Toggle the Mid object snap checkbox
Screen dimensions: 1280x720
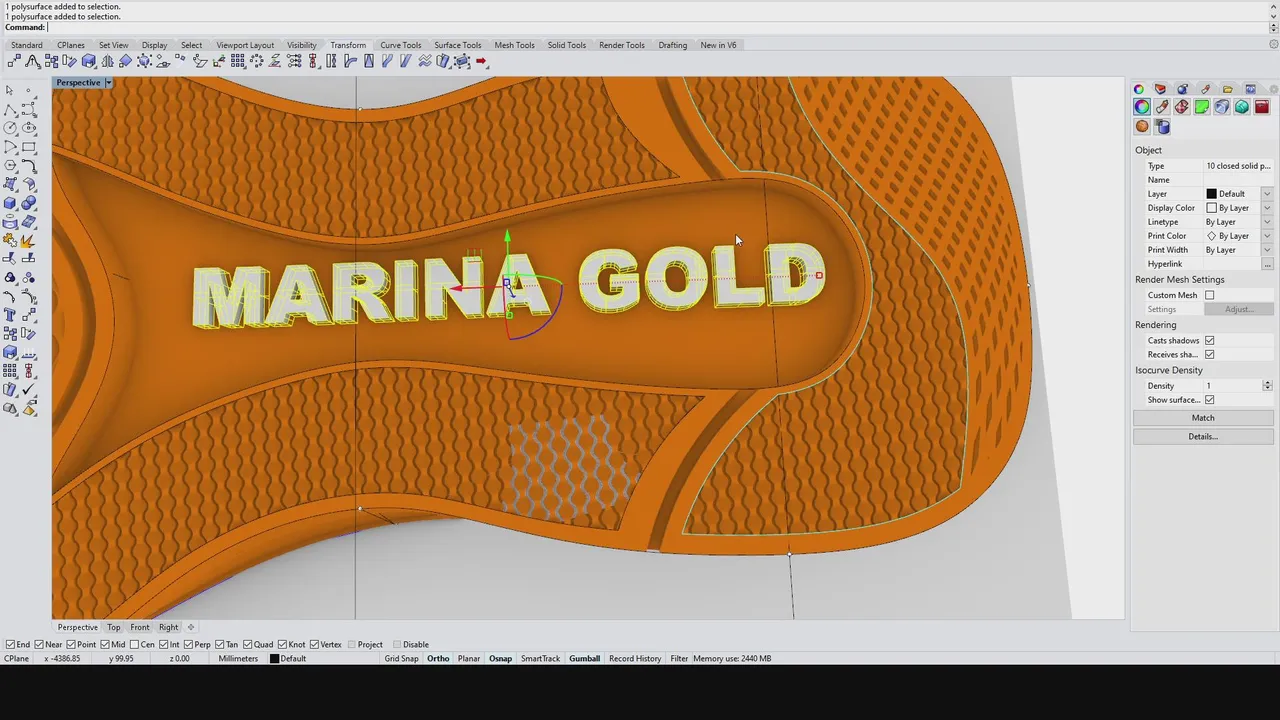[106, 644]
